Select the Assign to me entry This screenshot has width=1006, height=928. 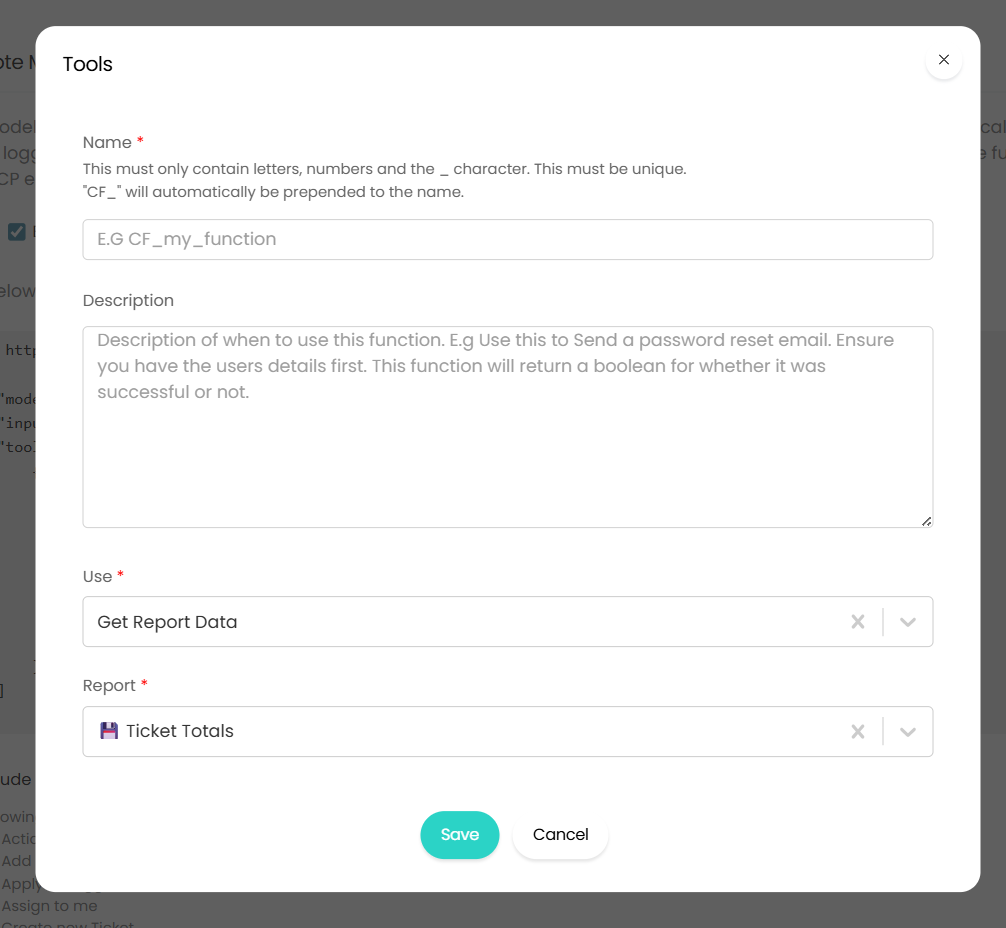tap(50, 906)
